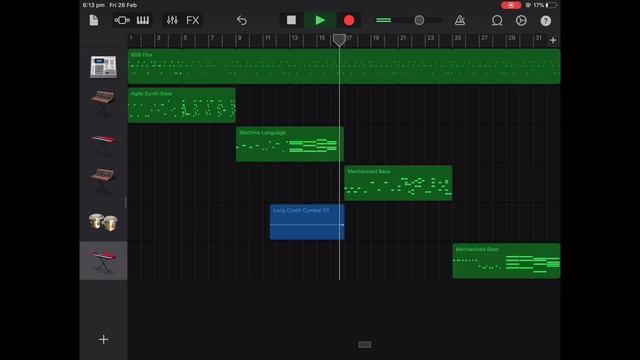The image size is (640, 360).
Task: Select the blue Long Crash Cymbal 03 region
Action: (307, 222)
